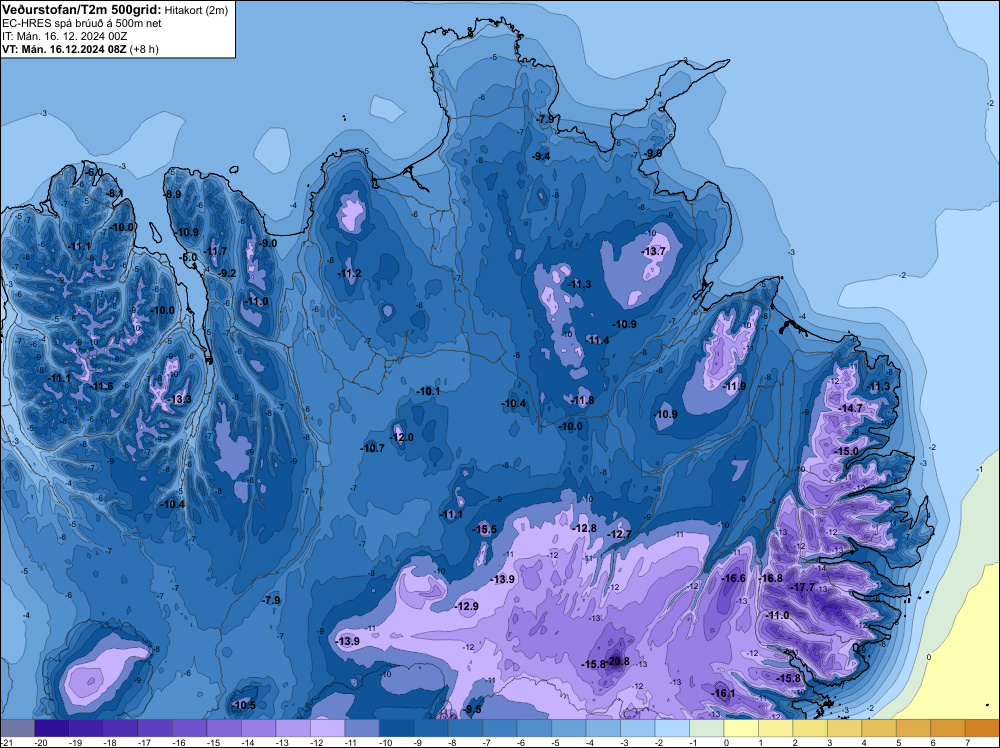Screen dimensions: 1000x748
Task: Click the -11.7 temperature value
Action: (x=216, y=251)
